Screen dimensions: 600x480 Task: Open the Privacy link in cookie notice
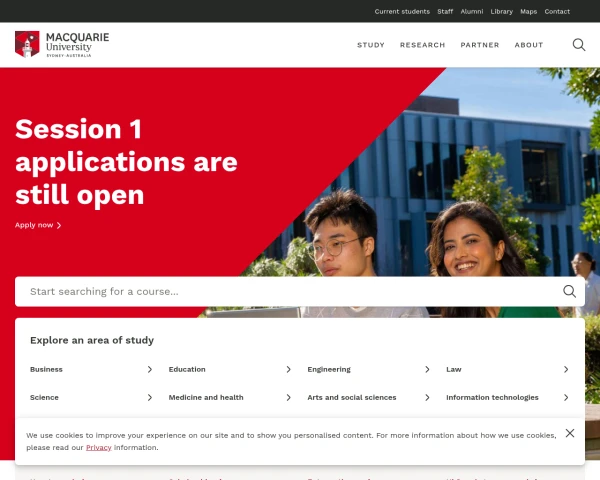pos(98,447)
